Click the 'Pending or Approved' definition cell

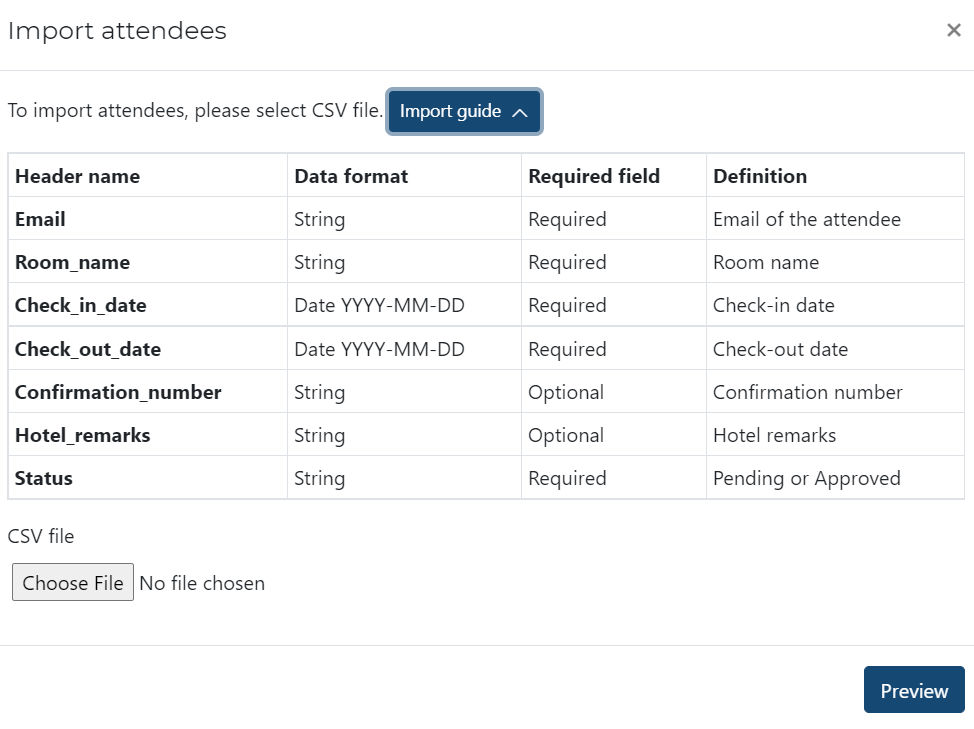coord(806,478)
